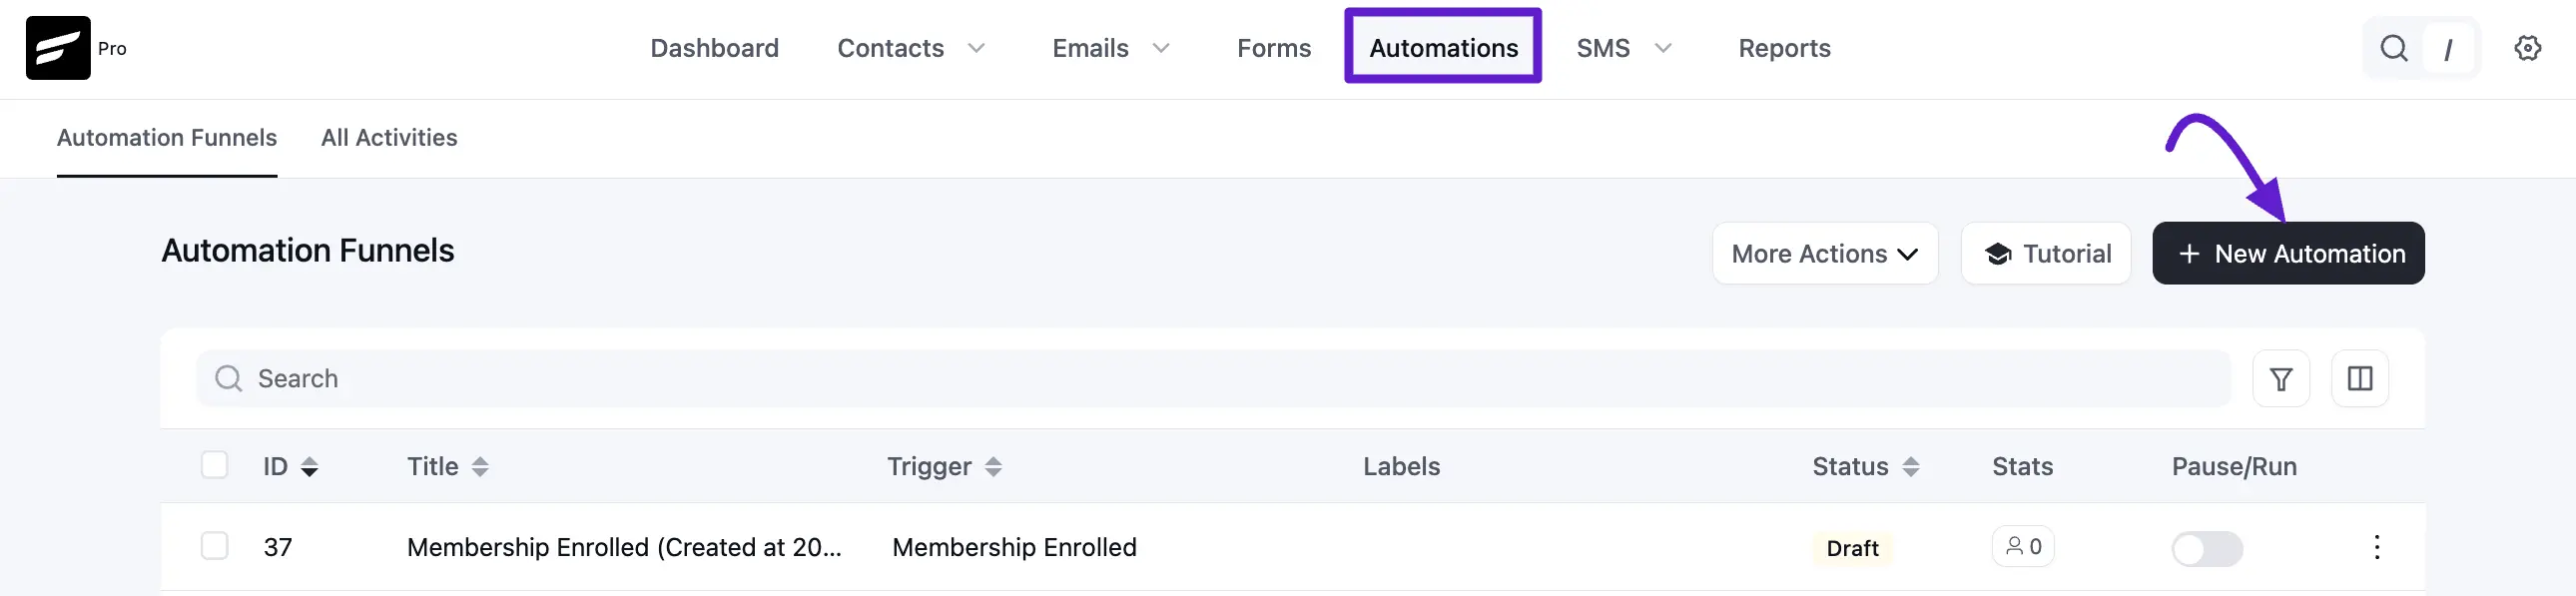
Task: Open the More Actions dropdown
Action: (x=1824, y=254)
